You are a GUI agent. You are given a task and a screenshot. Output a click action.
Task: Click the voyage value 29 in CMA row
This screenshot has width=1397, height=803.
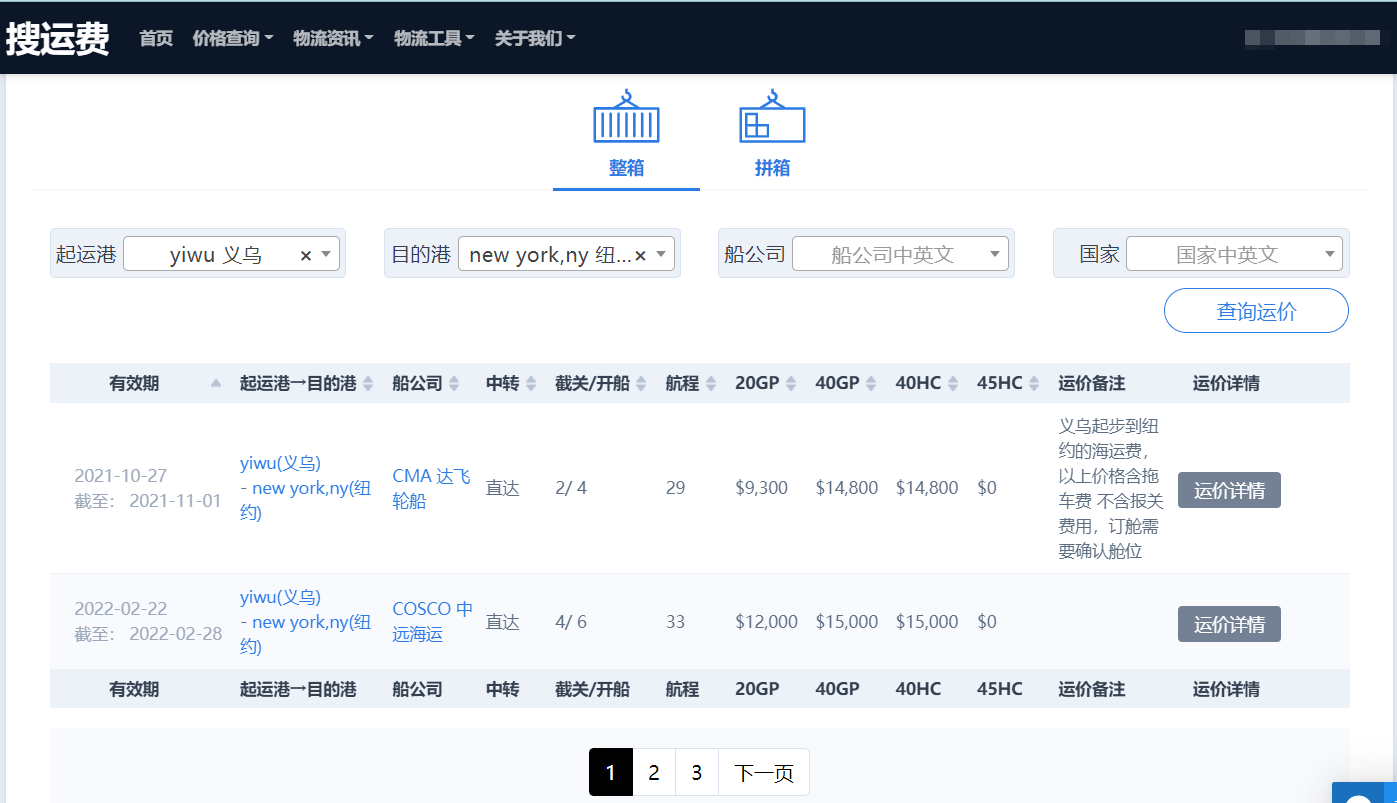676,488
